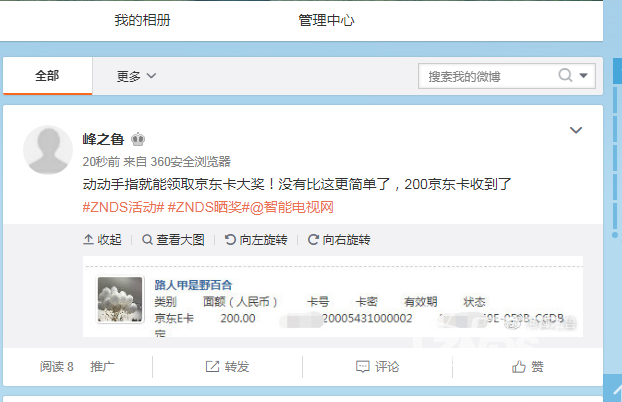Click 评论 to comment
The width and height of the screenshot is (622, 402).
coord(377,366)
